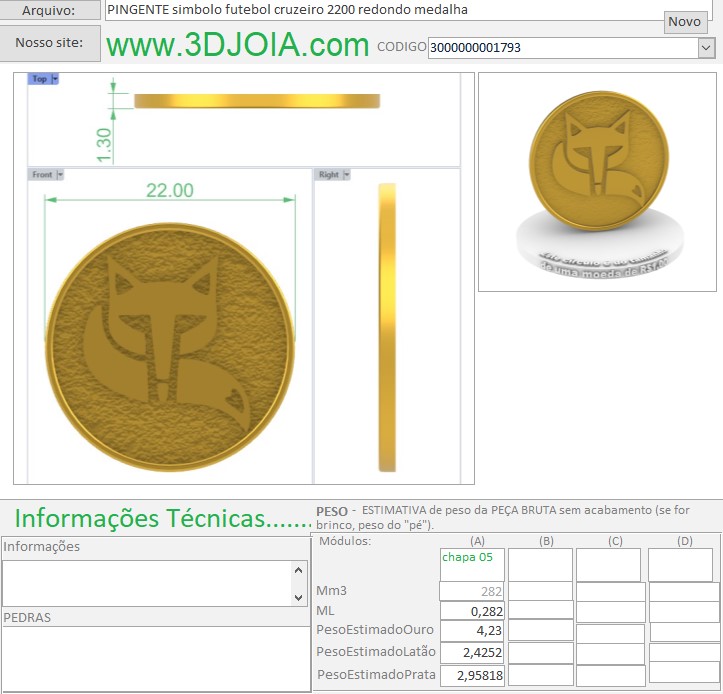Click the PESO estimate description text
Viewport: 723px width, 694px height.
pyautogui.click(x=503, y=517)
